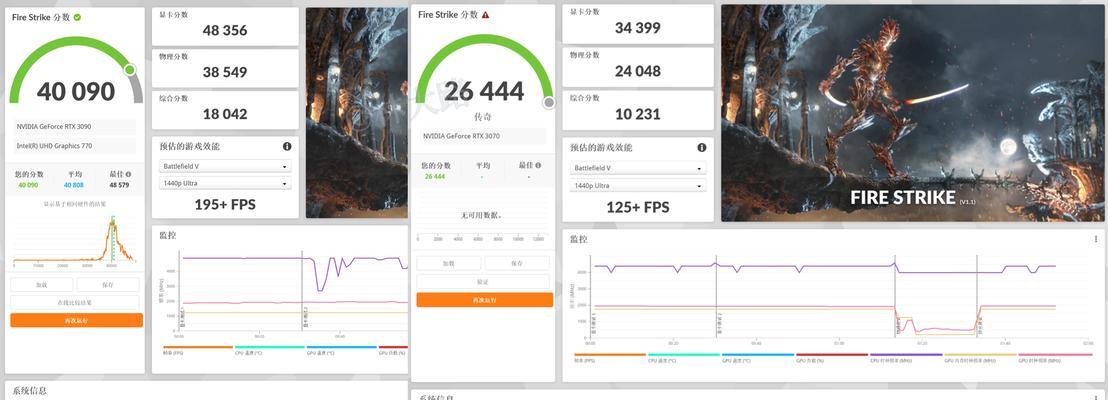
Task: Open info icon of 预估的游戏效能 in RTX 3090 window
Action: coord(287,146)
